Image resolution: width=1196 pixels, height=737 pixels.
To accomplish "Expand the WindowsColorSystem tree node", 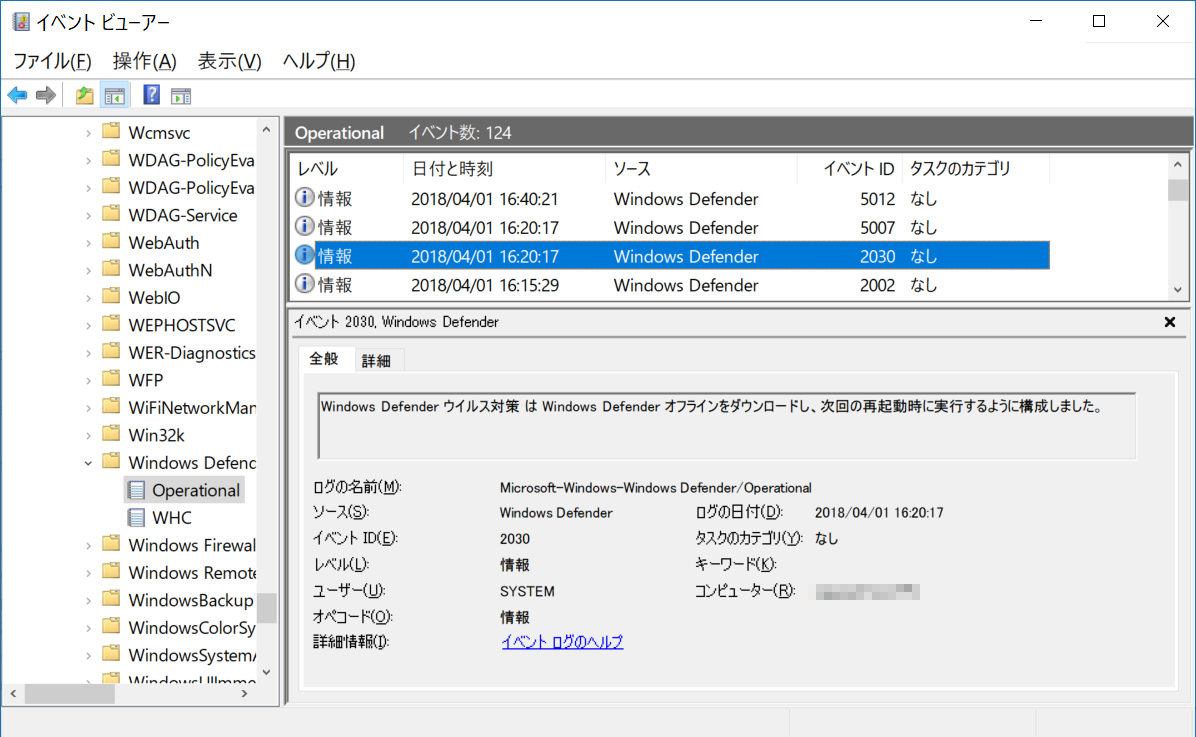I will coord(88,628).
